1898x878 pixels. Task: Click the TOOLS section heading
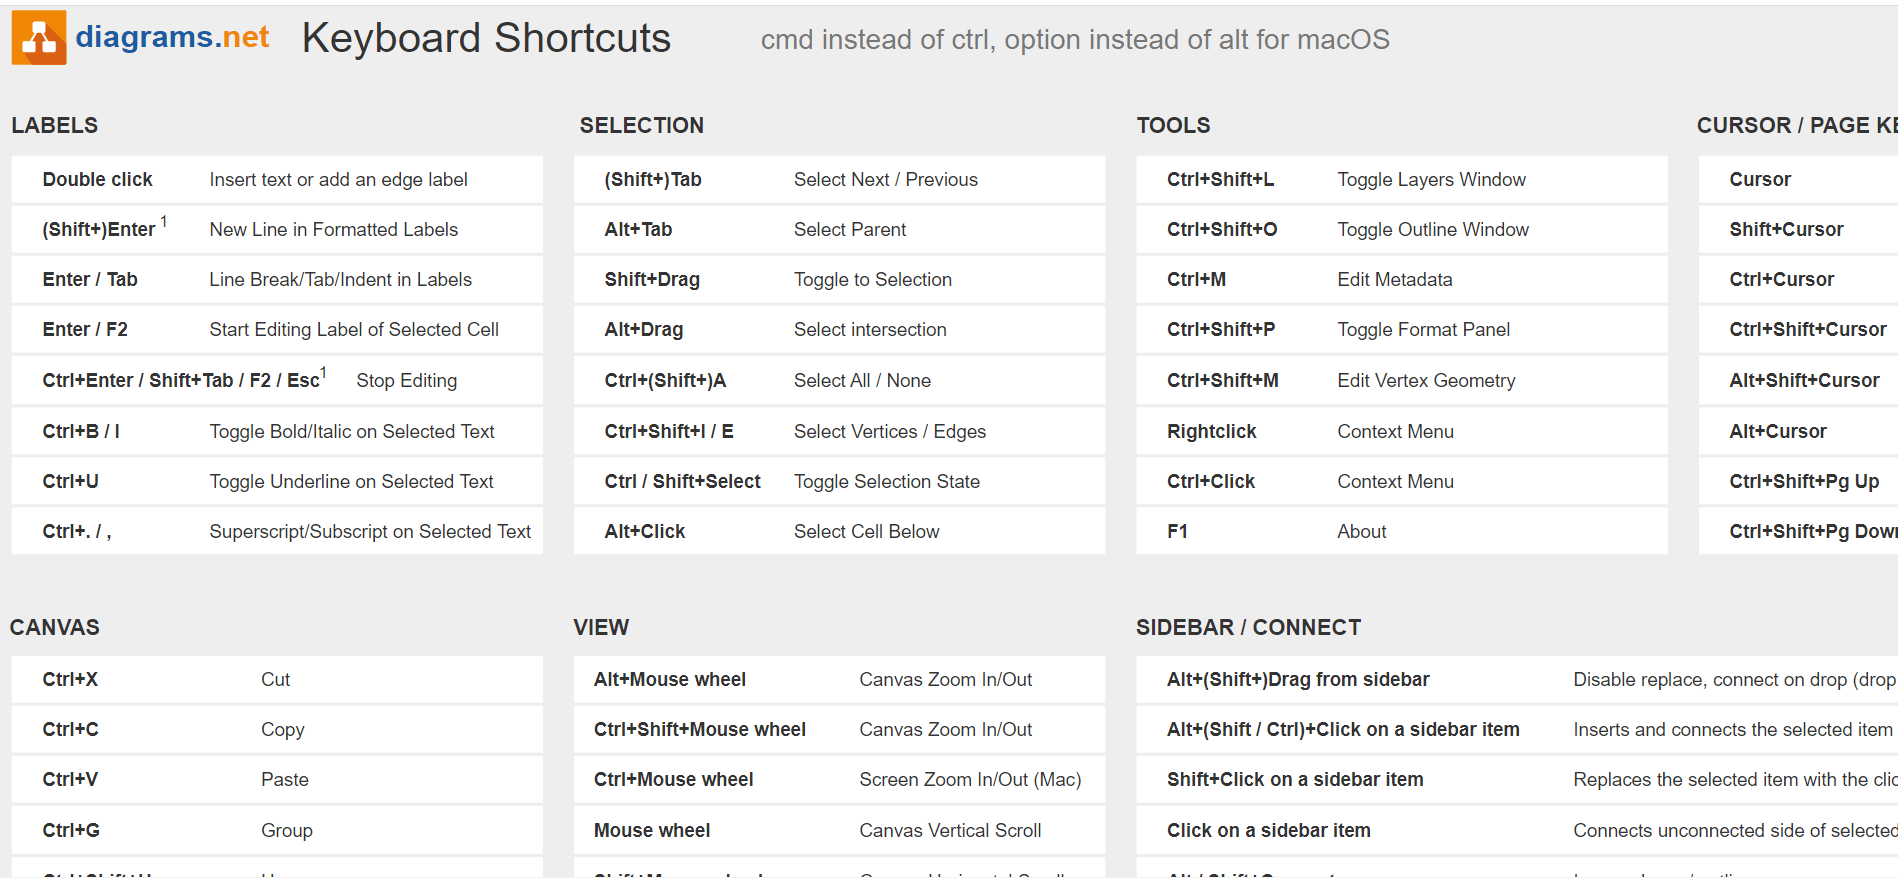click(1173, 126)
